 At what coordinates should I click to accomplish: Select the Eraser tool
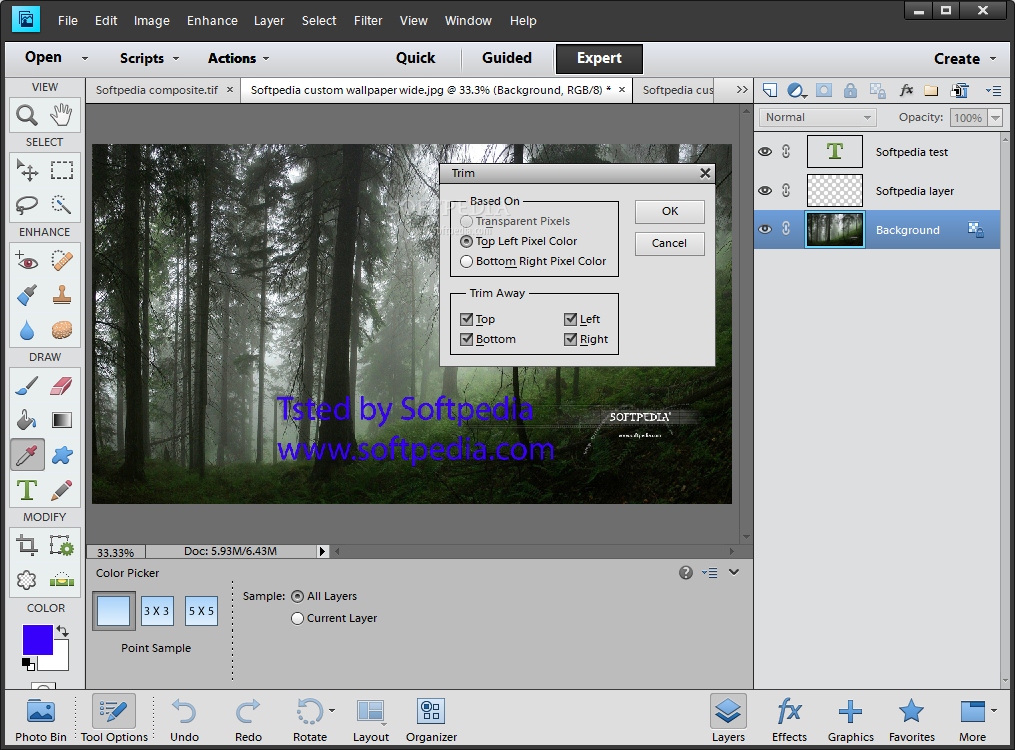pos(61,386)
